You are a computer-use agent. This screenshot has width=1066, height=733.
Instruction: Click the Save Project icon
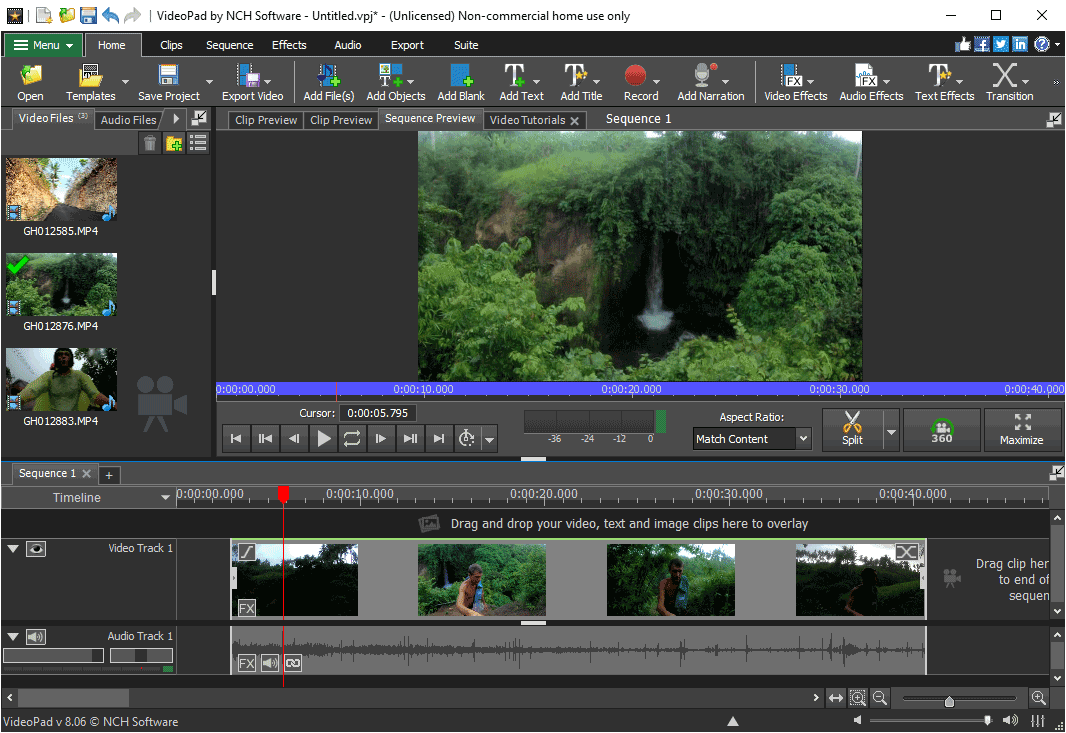tap(169, 82)
